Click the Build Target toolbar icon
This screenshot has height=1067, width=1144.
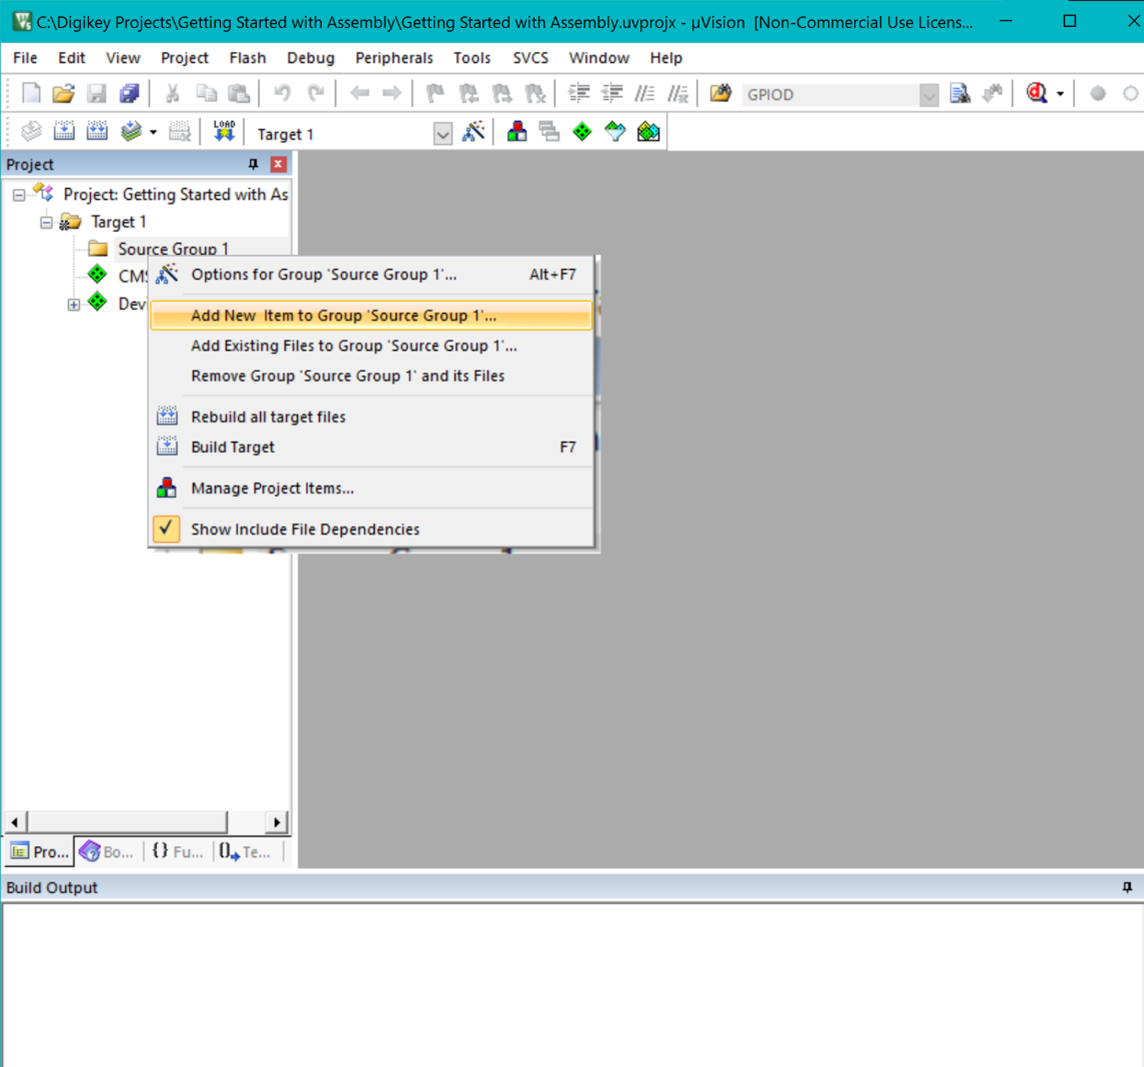click(x=65, y=131)
